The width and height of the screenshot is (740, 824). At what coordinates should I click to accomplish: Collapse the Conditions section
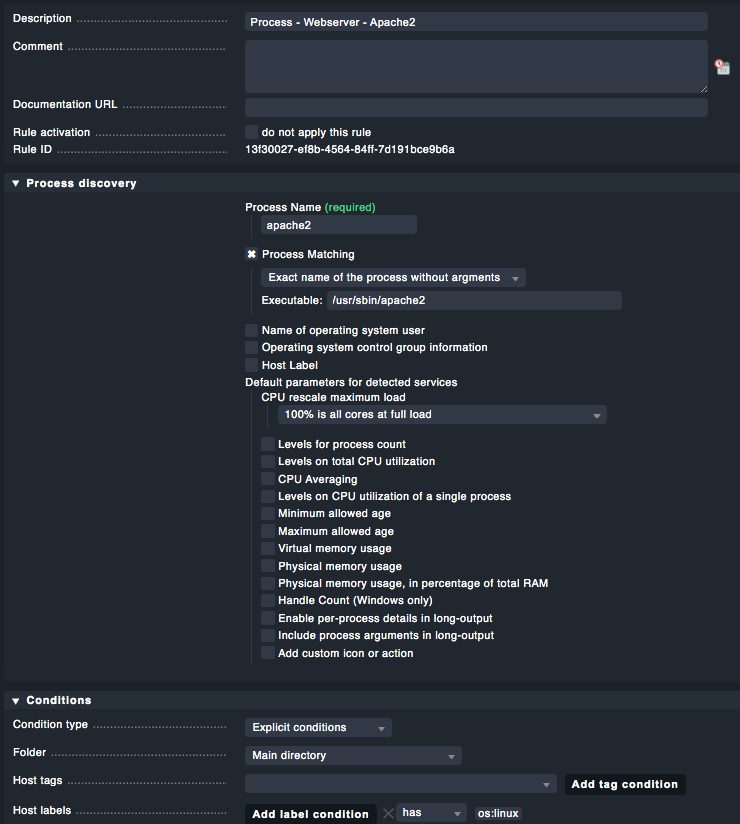(x=16, y=700)
